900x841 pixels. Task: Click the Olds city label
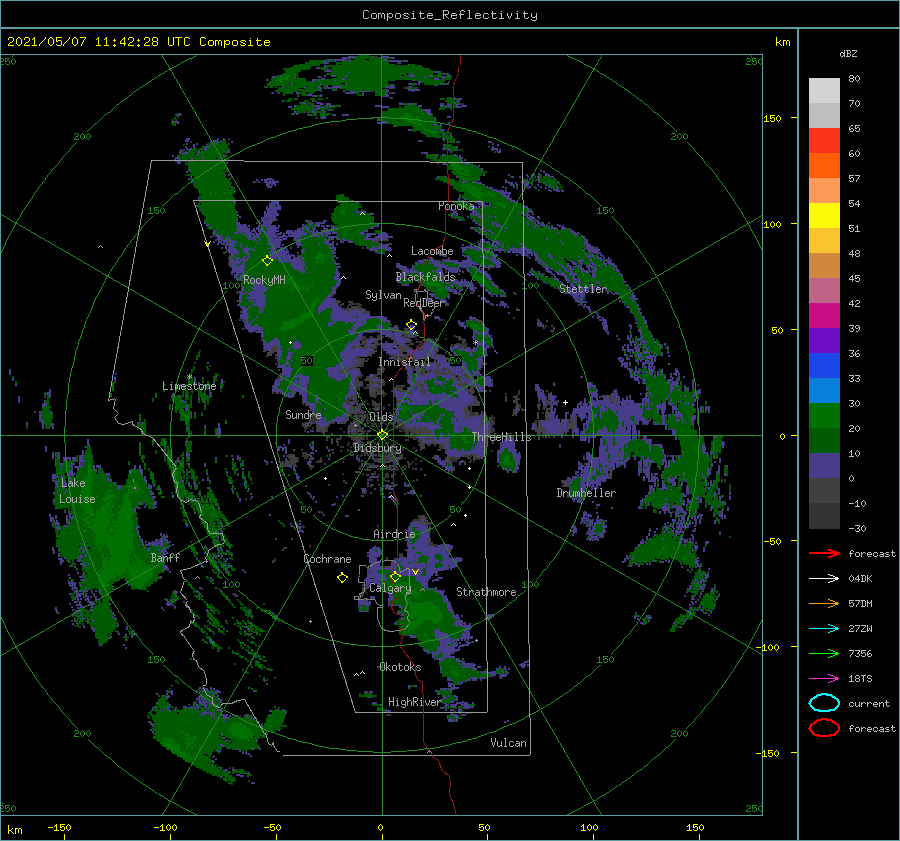point(381,417)
